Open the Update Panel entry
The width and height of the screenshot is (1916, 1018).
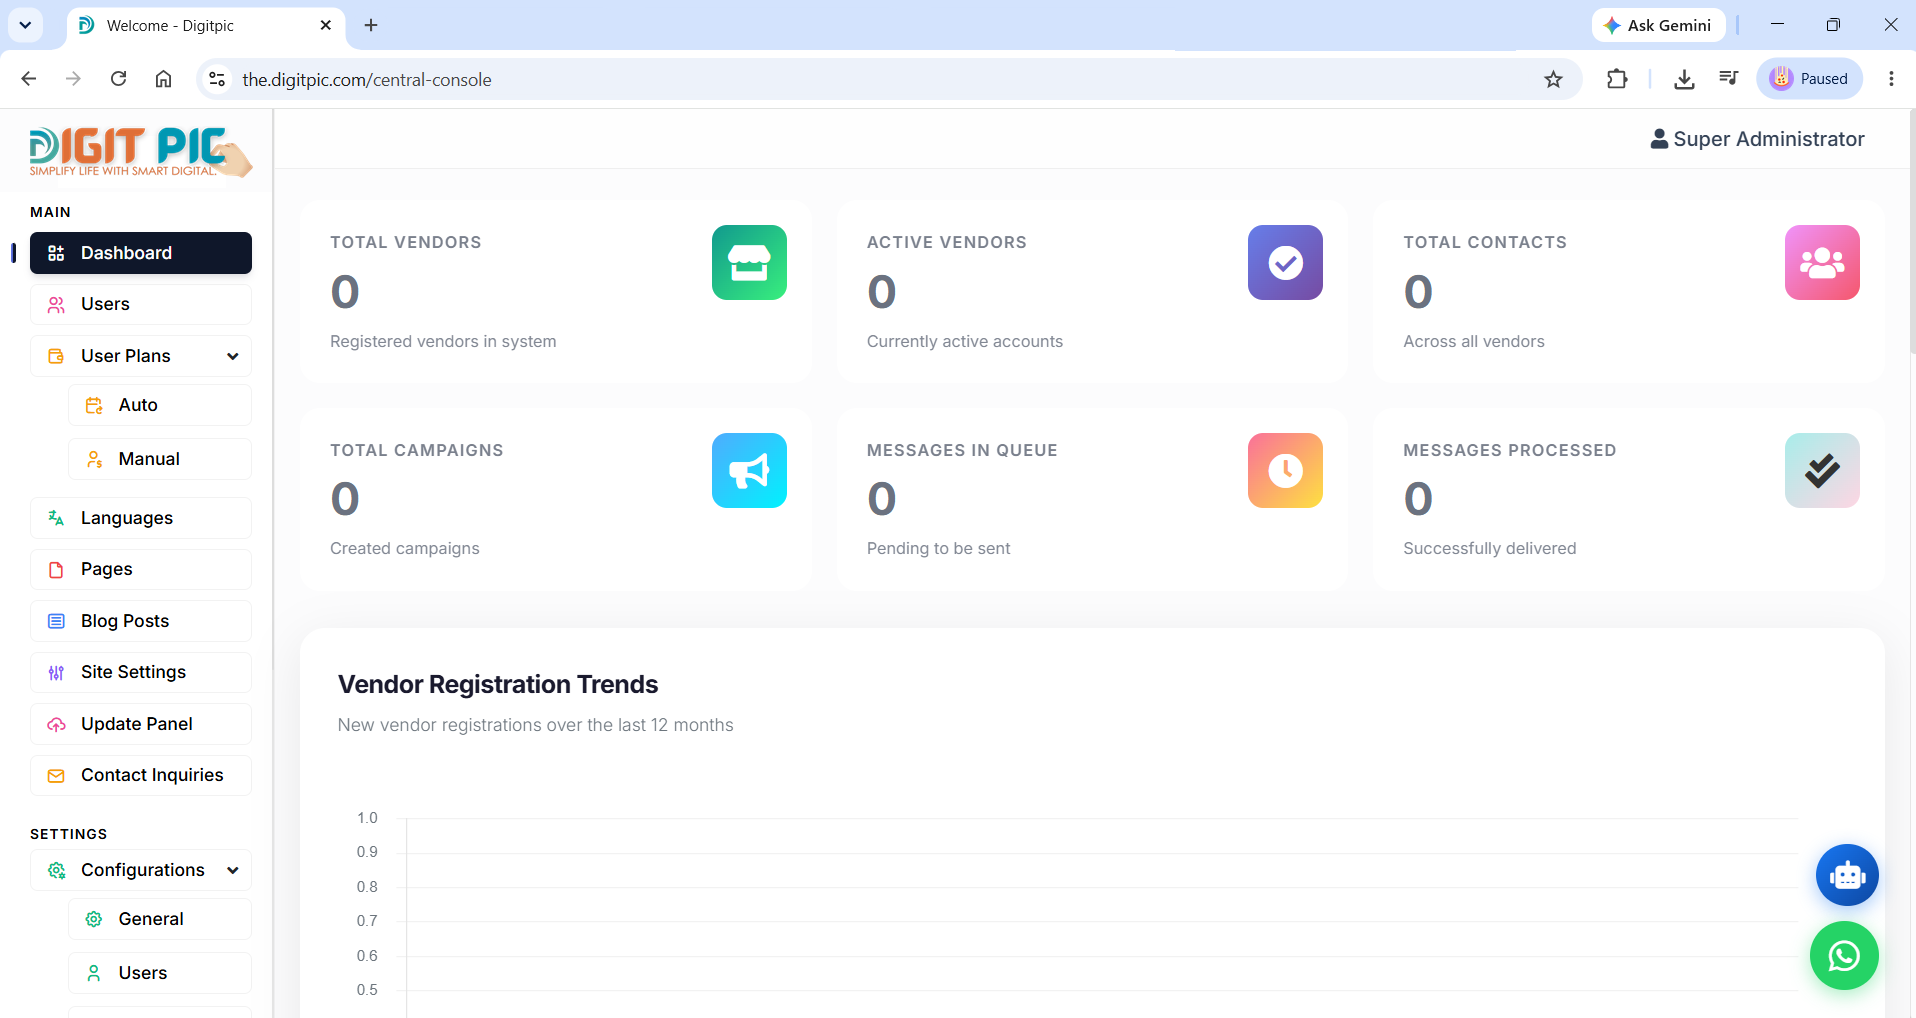(x=141, y=724)
